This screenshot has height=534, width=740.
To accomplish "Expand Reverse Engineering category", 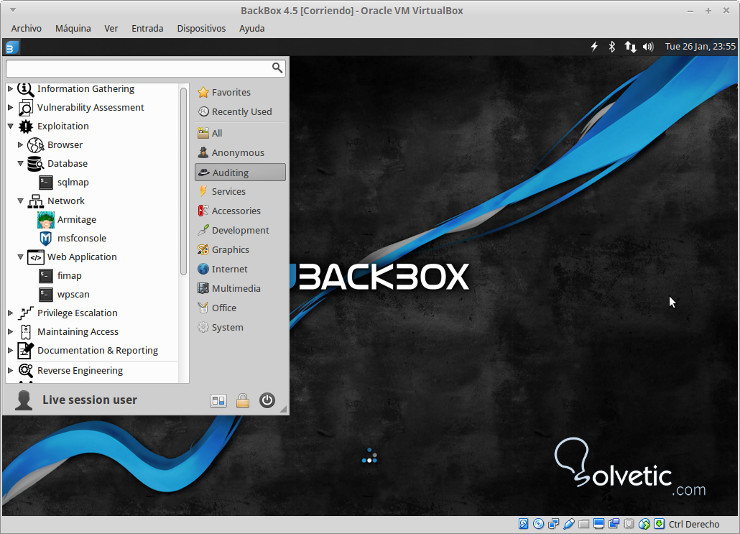I will coord(10,370).
